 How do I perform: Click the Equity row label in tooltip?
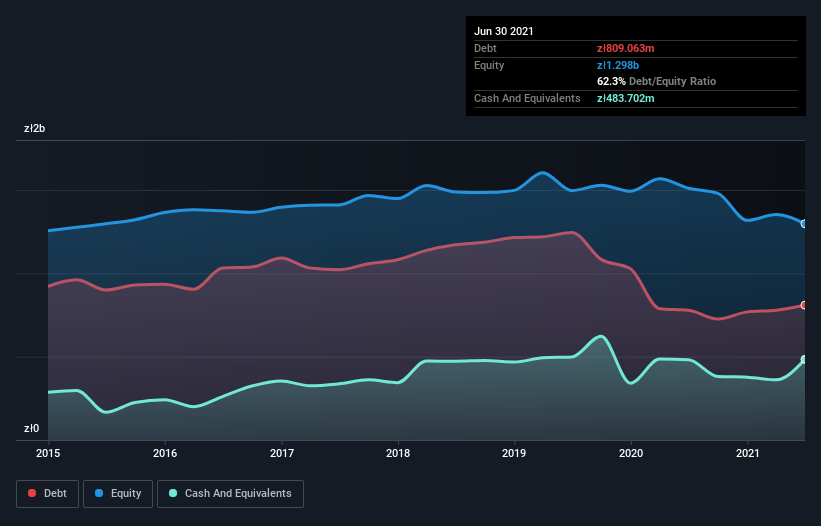coord(489,65)
